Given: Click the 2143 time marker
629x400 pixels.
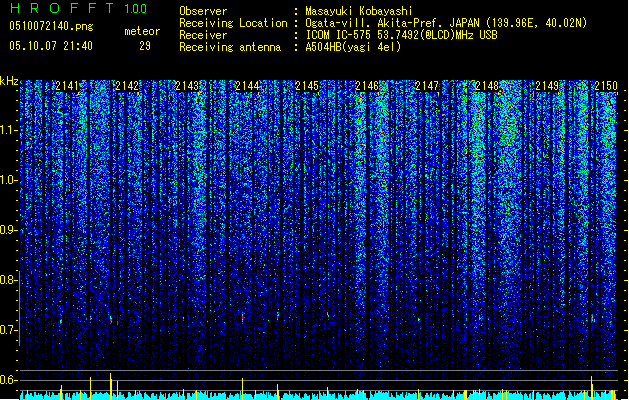Looking at the screenshot, I should coord(187,86).
